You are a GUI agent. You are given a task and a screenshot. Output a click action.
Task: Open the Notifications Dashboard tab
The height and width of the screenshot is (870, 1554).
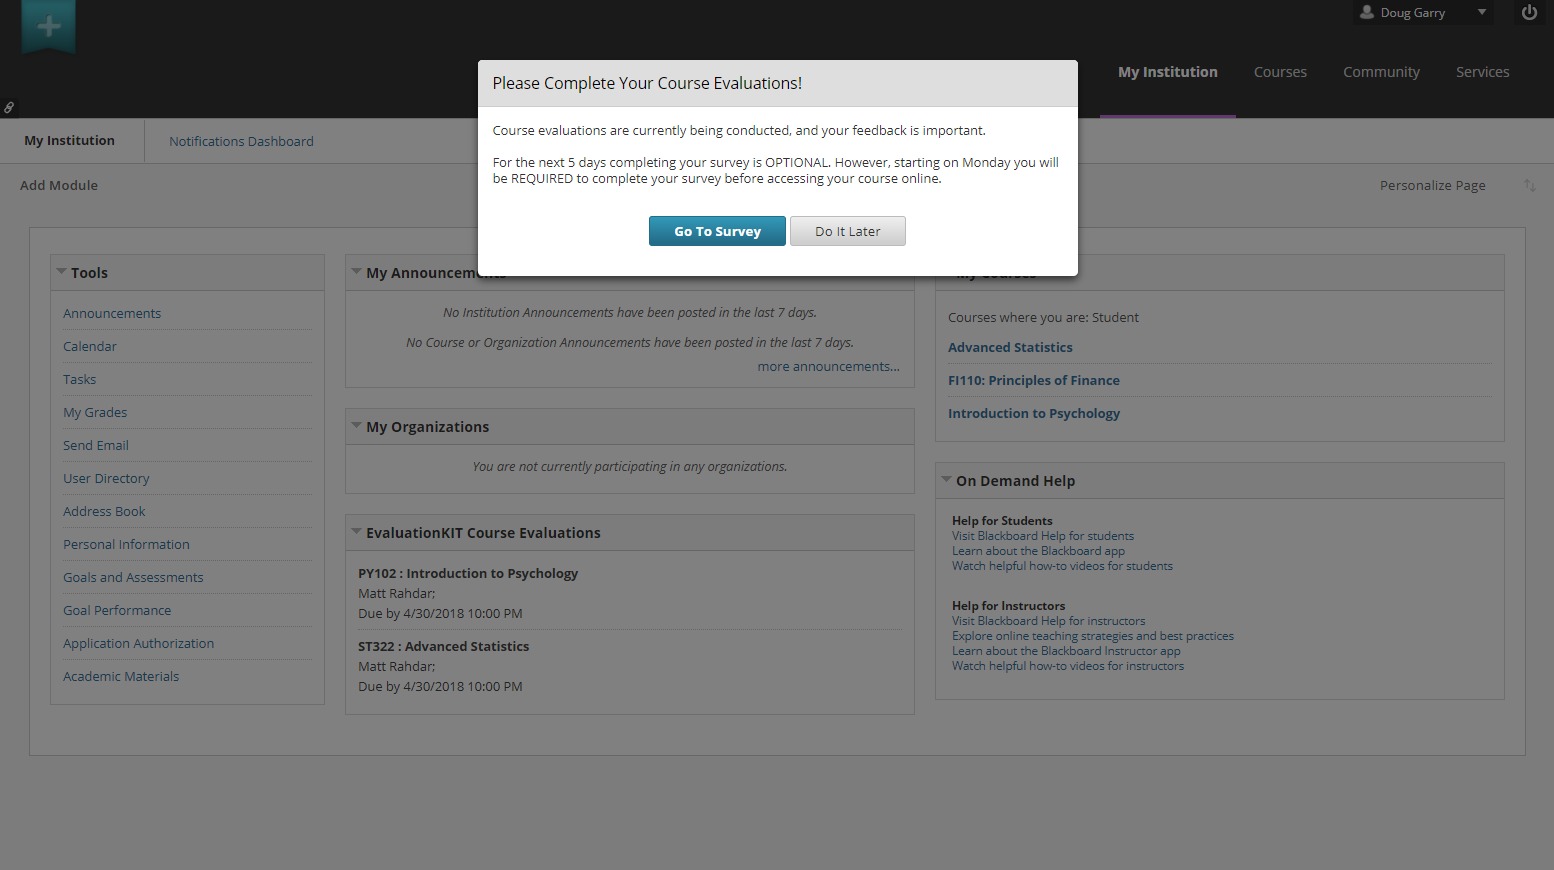tap(241, 142)
